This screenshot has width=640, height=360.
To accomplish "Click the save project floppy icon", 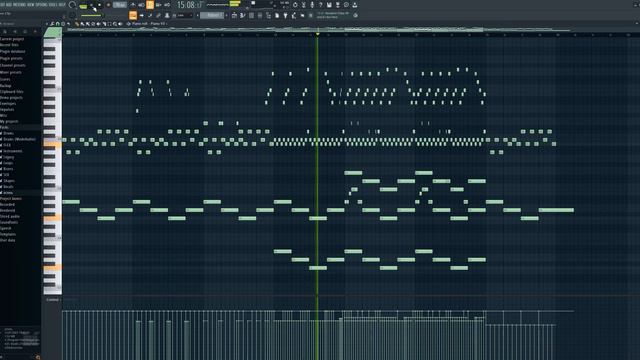I will pyautogui.click(x=329, y=5).
